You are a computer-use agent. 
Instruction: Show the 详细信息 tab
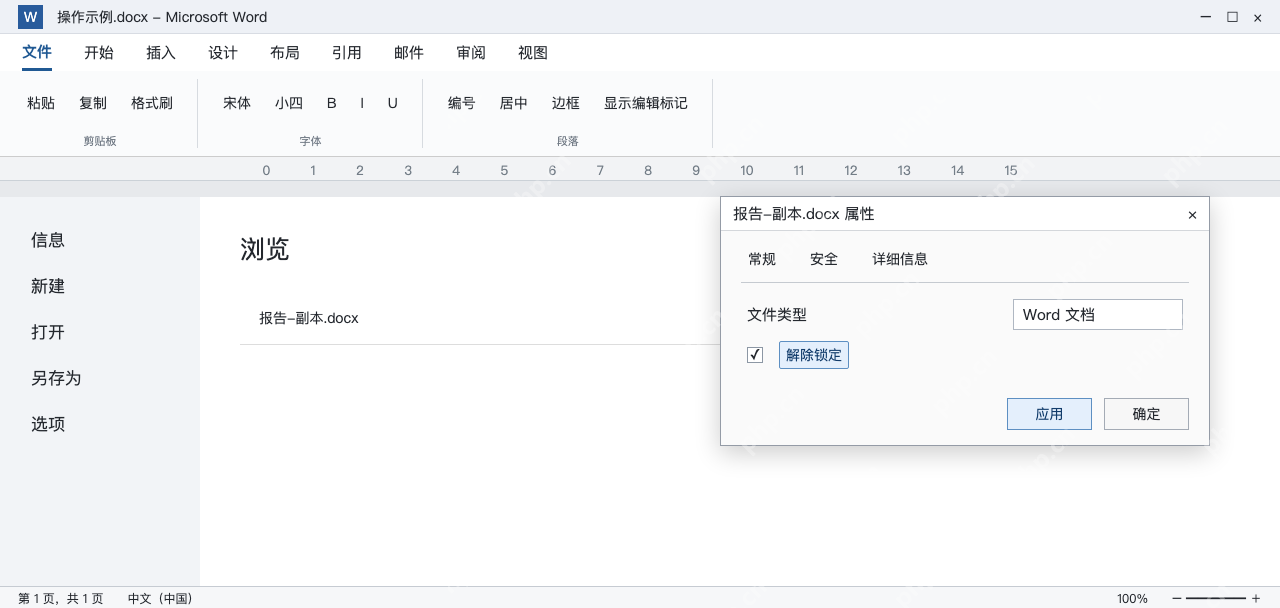900,259
